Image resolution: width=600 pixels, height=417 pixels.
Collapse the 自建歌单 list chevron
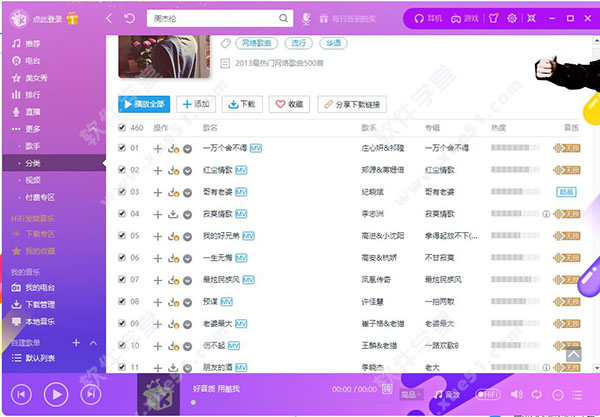click(x=93, y=343)
